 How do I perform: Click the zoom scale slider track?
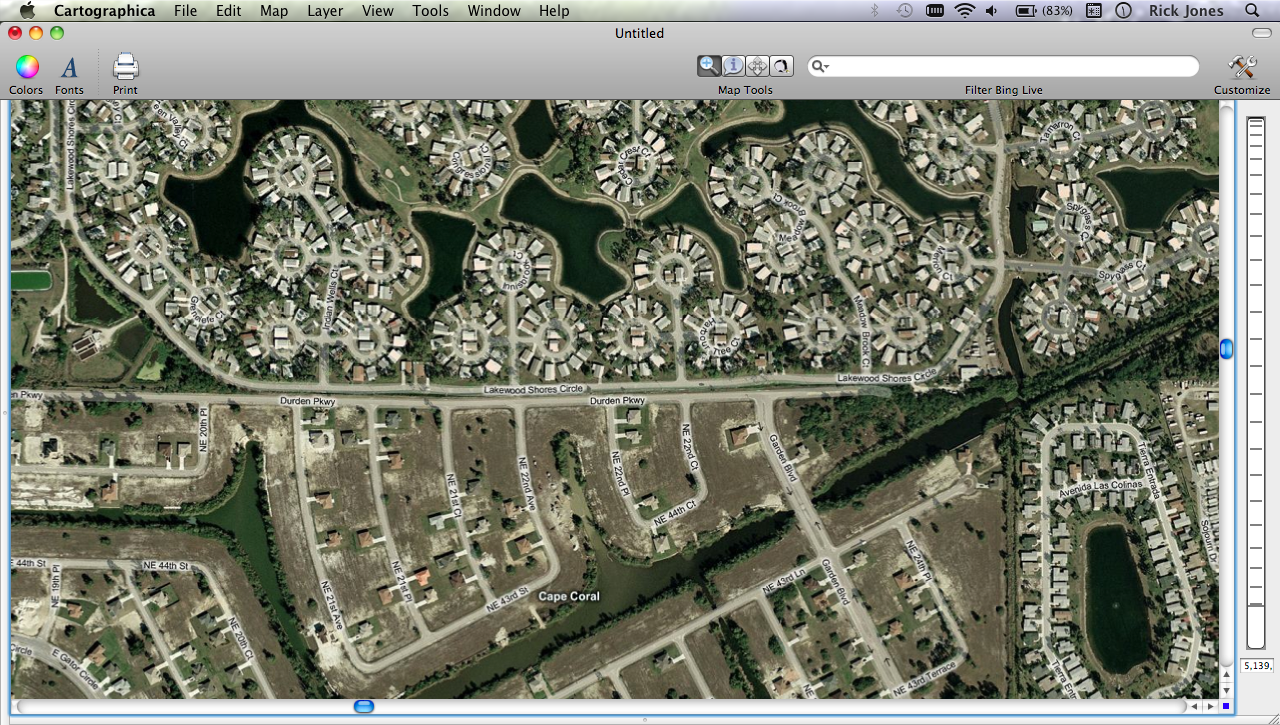(1256, 380)
